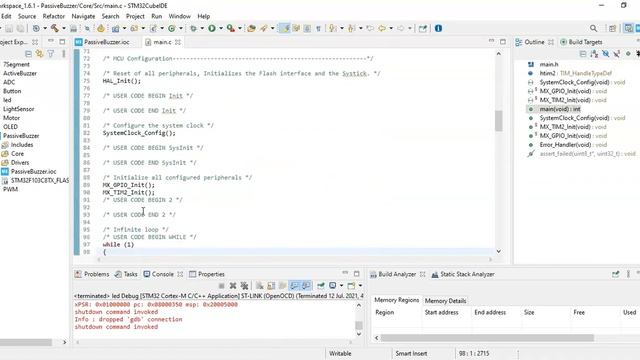
Task: Toggle Show Console on standard error change
Action: tap(306, 286)
